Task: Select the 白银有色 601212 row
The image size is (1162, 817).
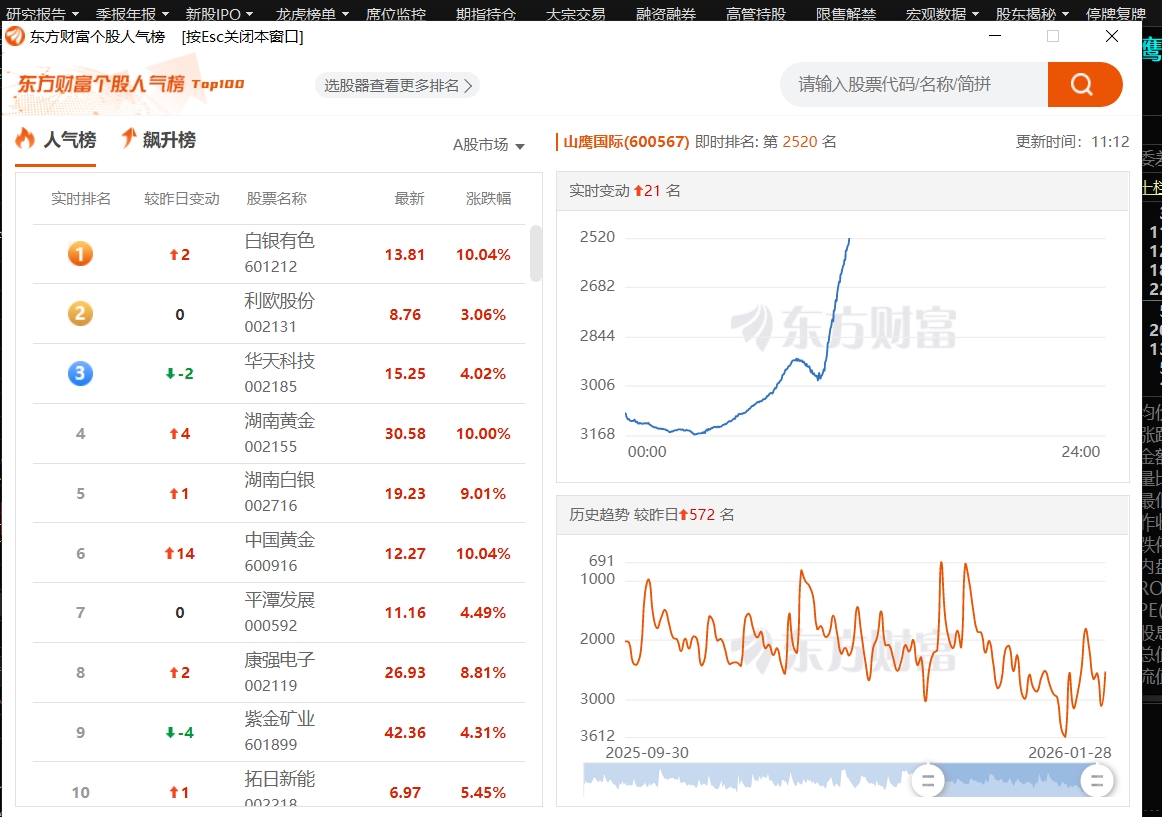Action: click(x=279, y=254)
